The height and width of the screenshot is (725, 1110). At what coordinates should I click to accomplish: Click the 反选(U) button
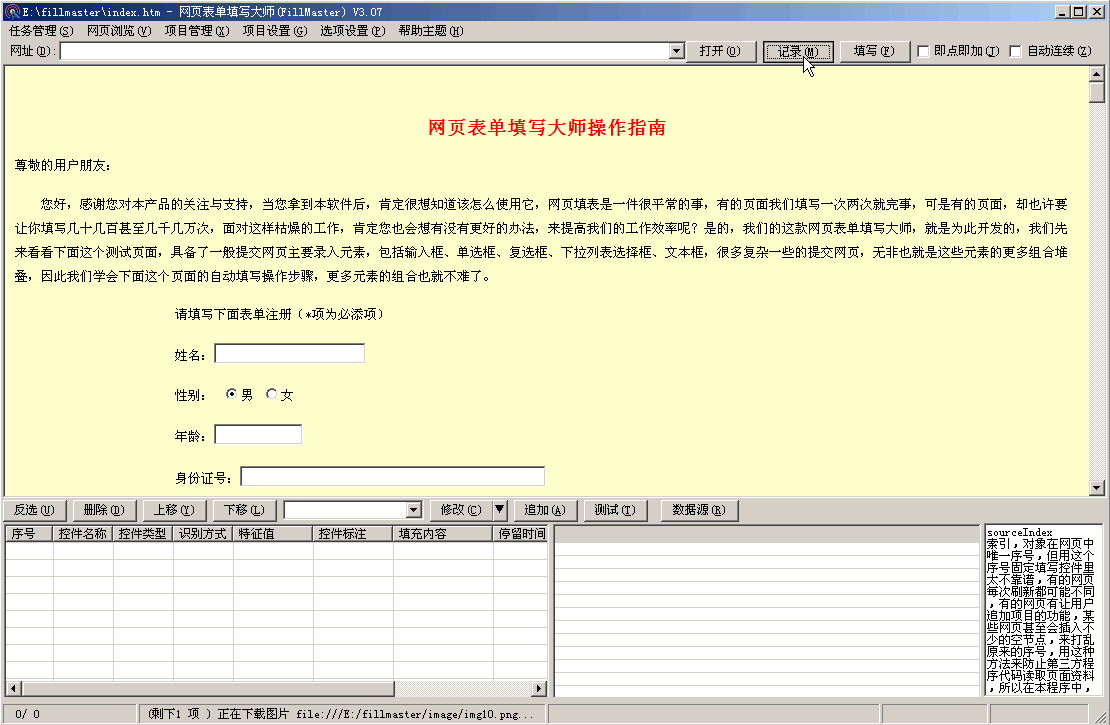(35, 510)
